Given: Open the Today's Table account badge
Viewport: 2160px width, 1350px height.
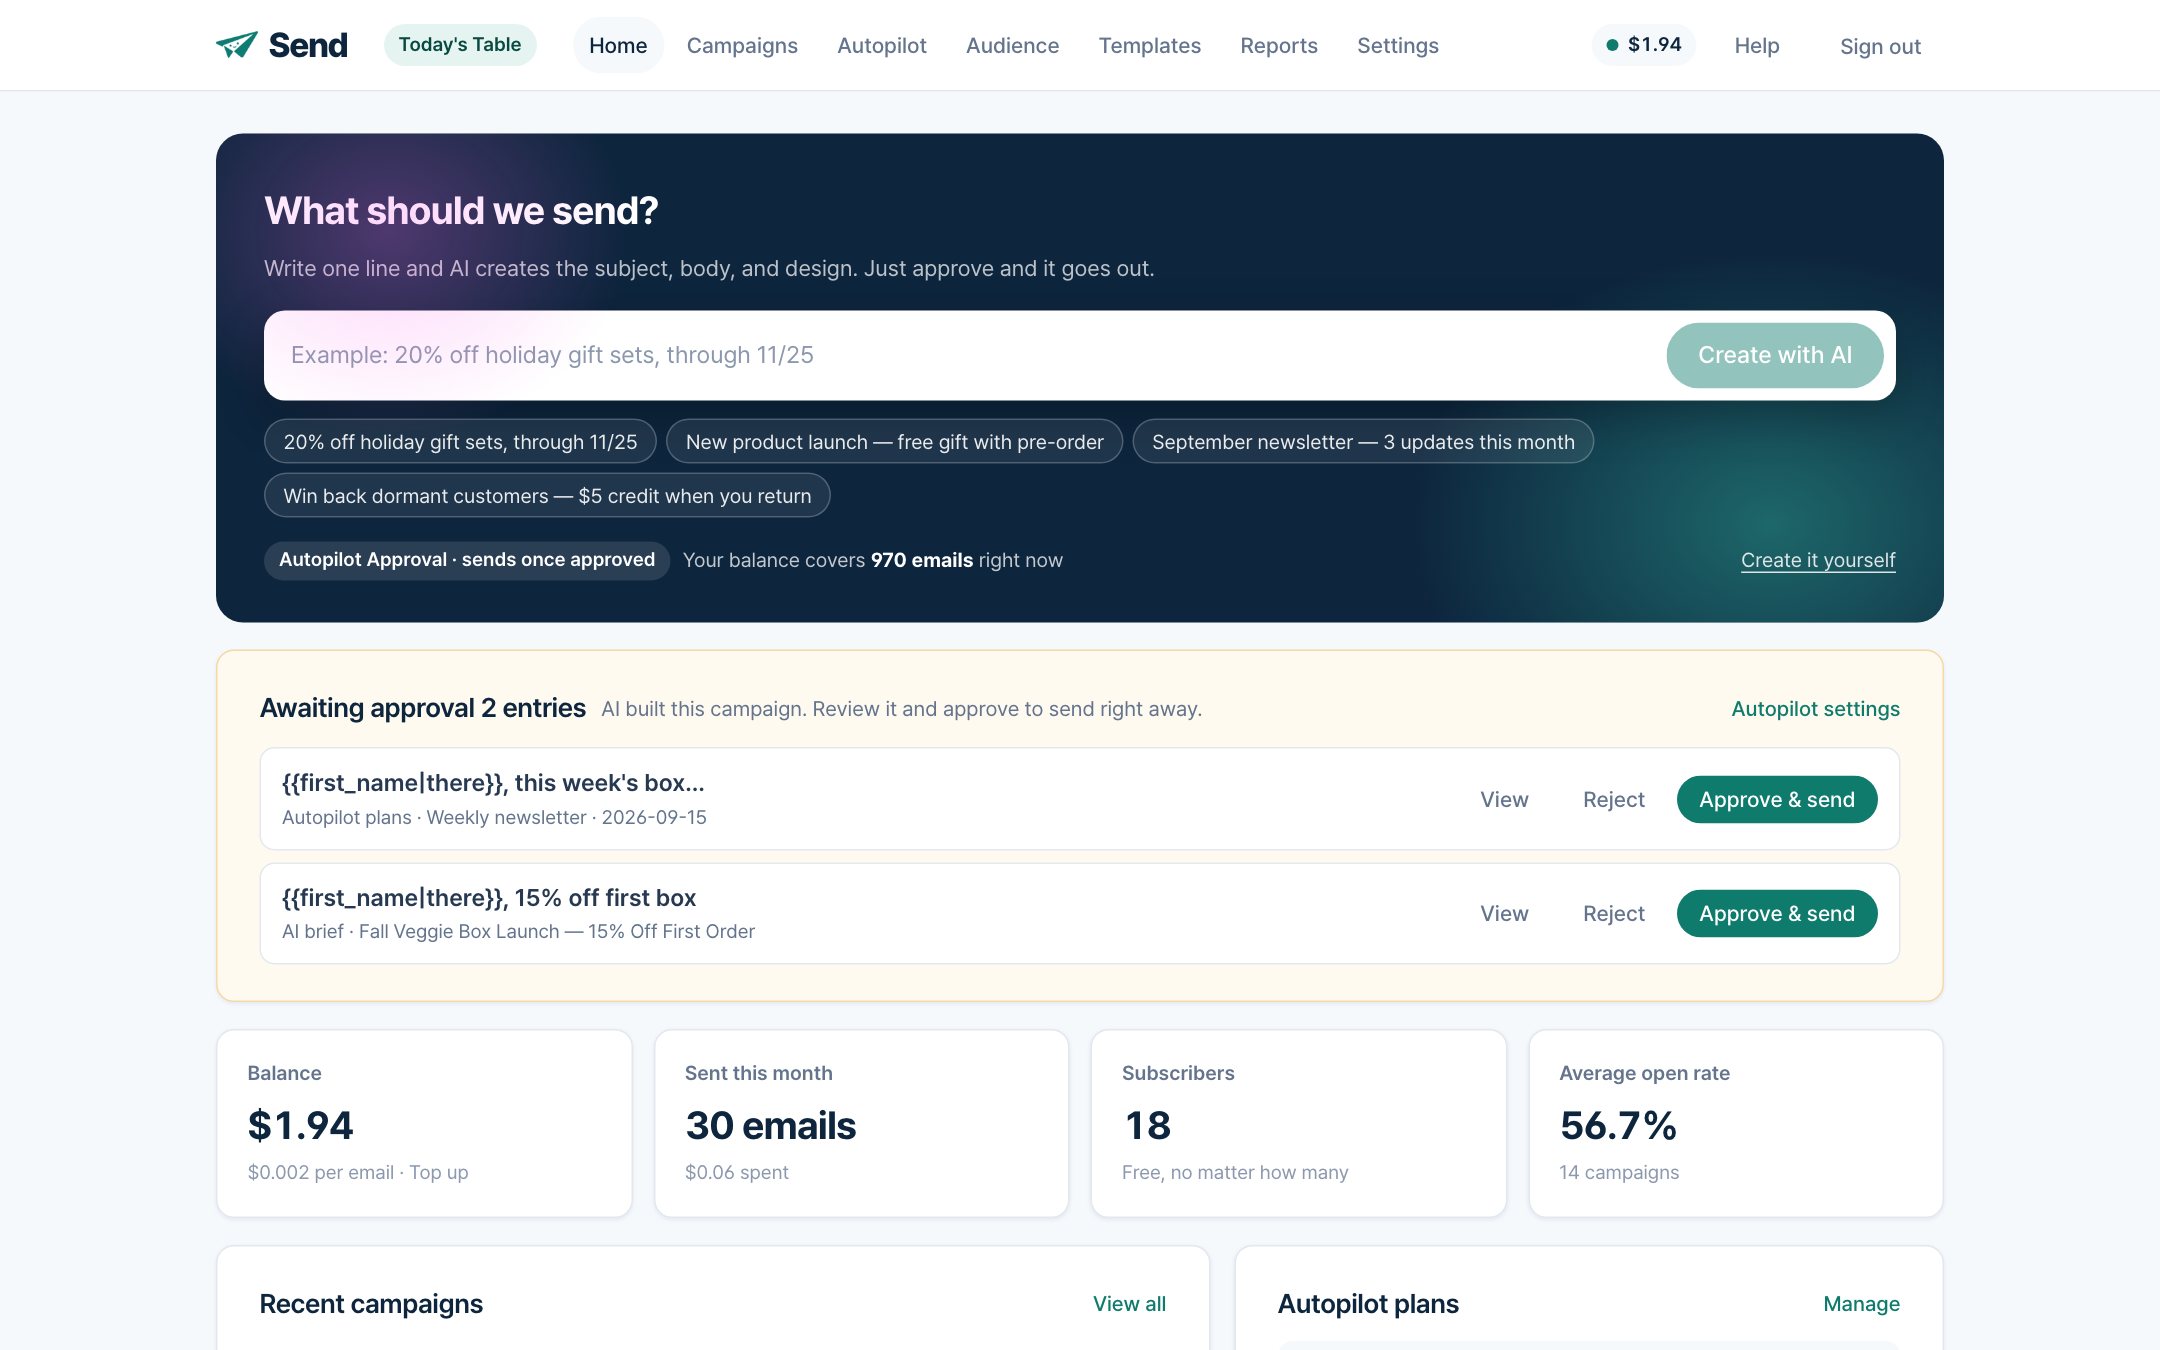Looking at the screenshot, I should [x=460, y=45].
